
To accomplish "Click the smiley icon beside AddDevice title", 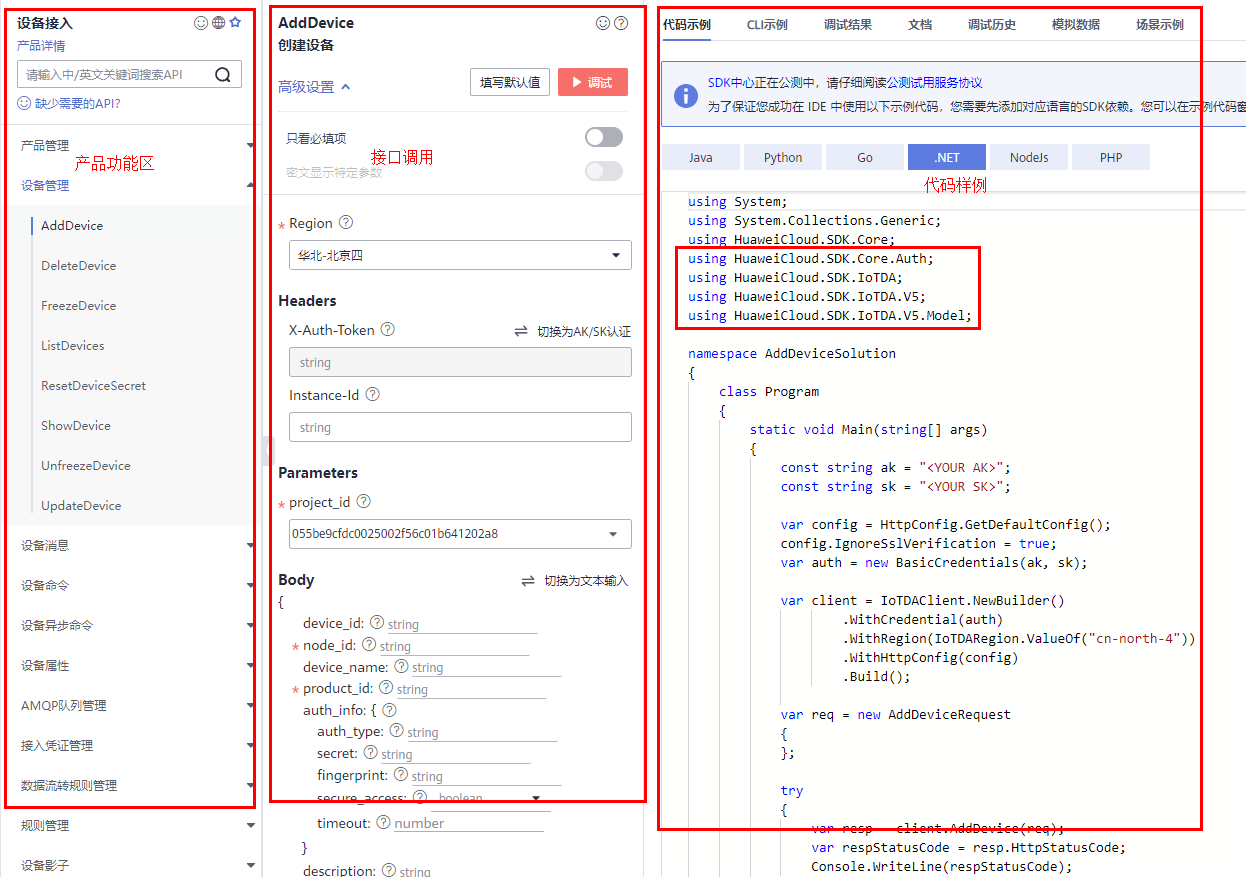I will (602, 23).
